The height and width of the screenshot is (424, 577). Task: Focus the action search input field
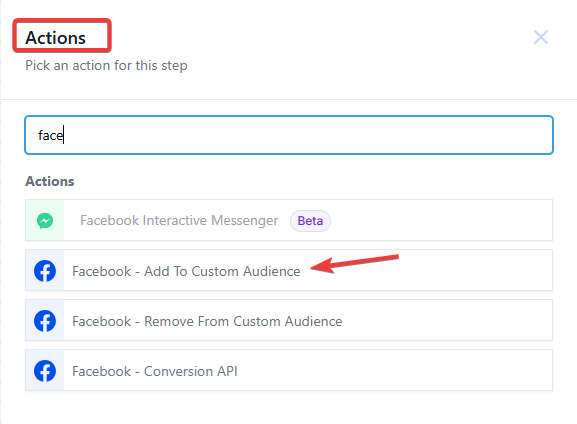pos(289,135)
